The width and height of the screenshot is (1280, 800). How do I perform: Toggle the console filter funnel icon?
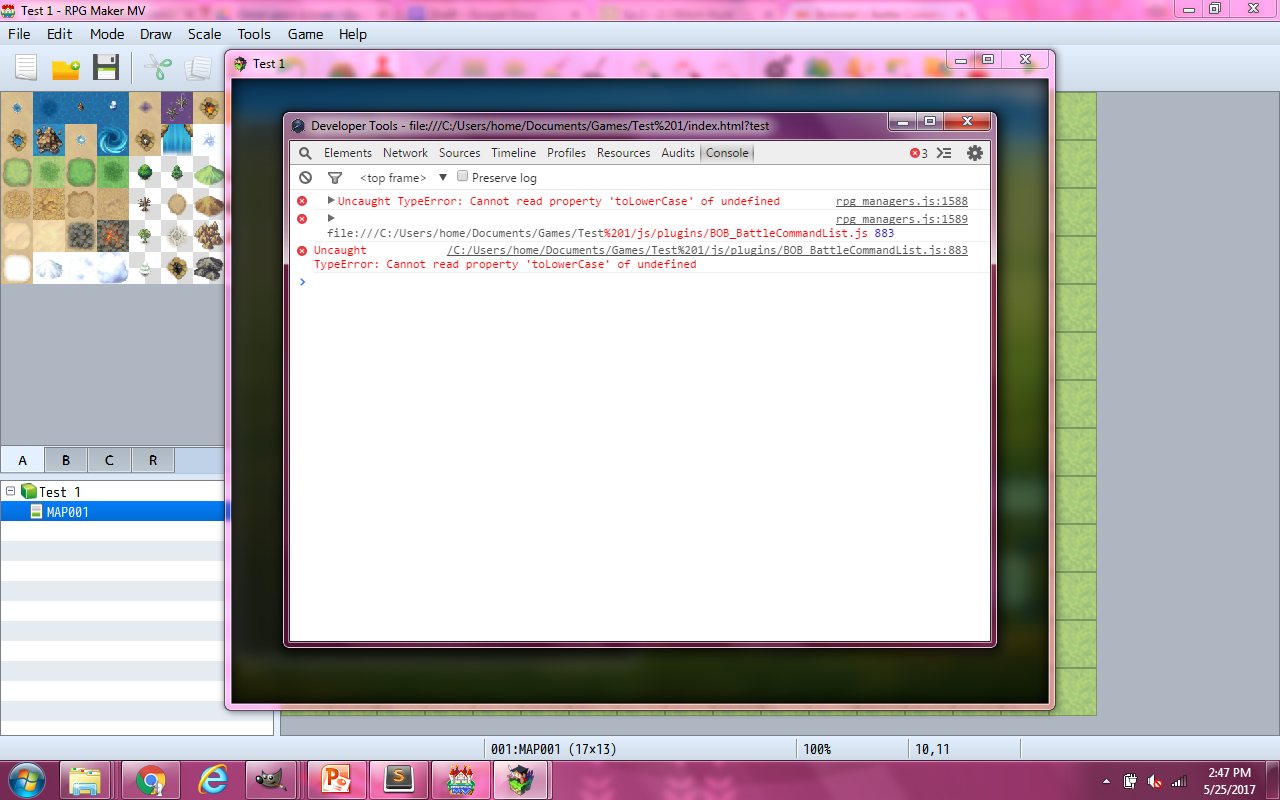pyautogui.click(x=335, y=178)
